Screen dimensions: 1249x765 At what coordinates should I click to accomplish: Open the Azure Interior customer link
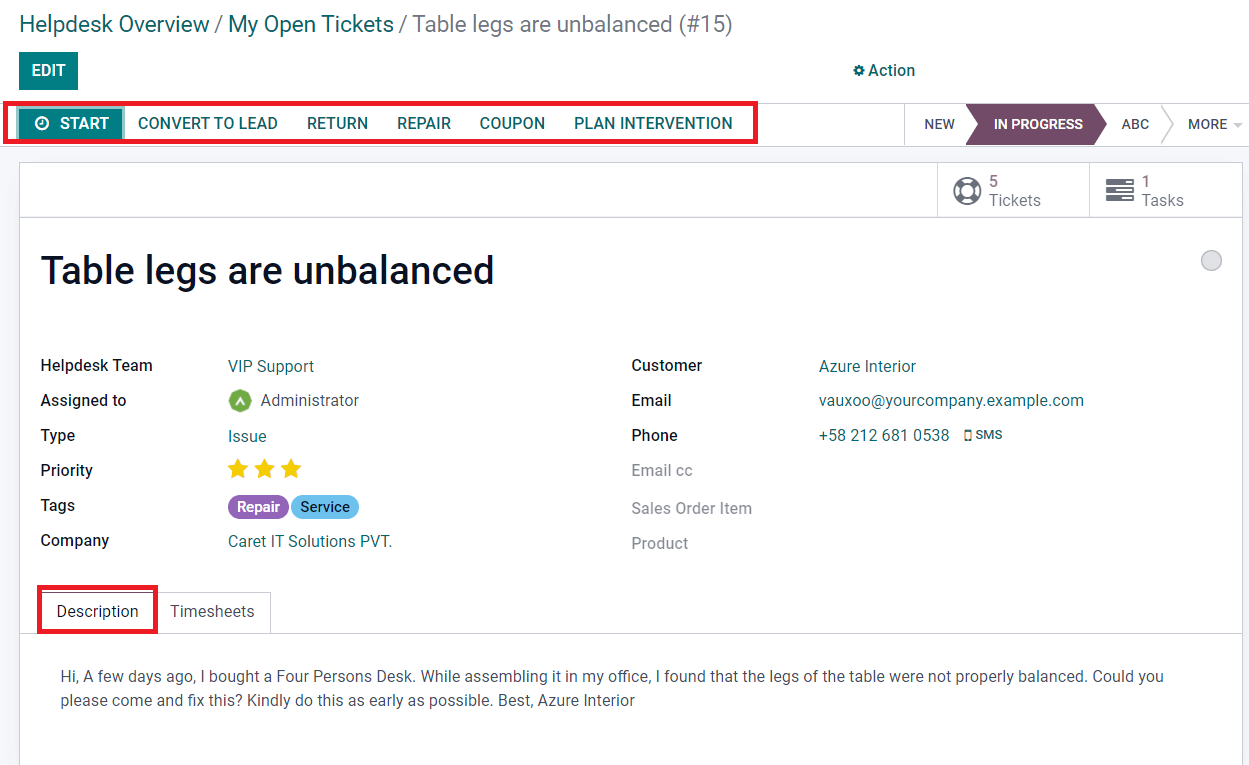click(x=867, y=367)
